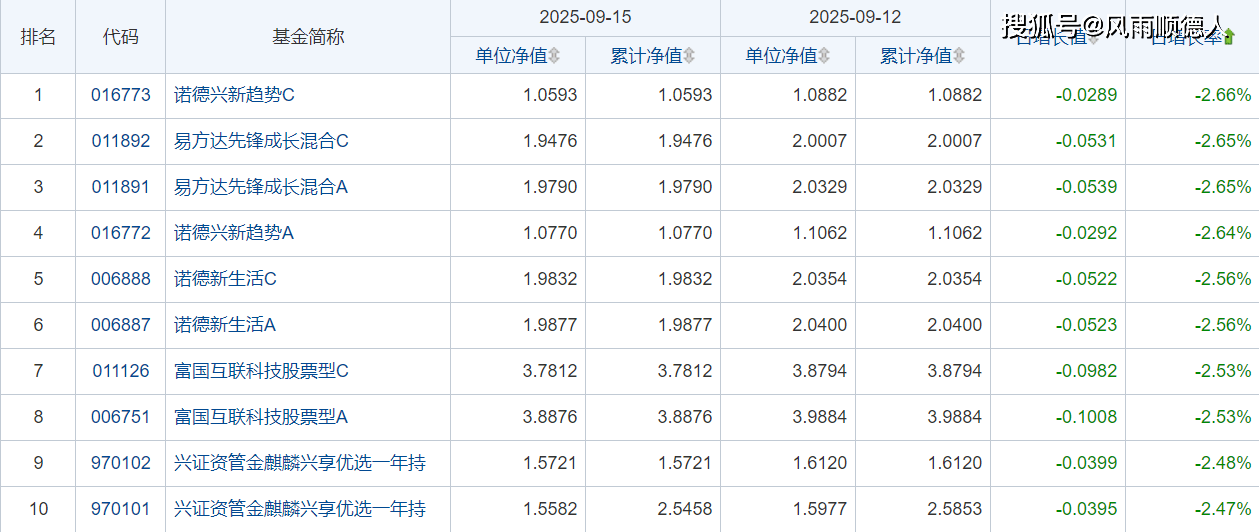Viewport: 1259px width, 532px height.
Task: Click the 排名 column header
Action: click(38, 37)
